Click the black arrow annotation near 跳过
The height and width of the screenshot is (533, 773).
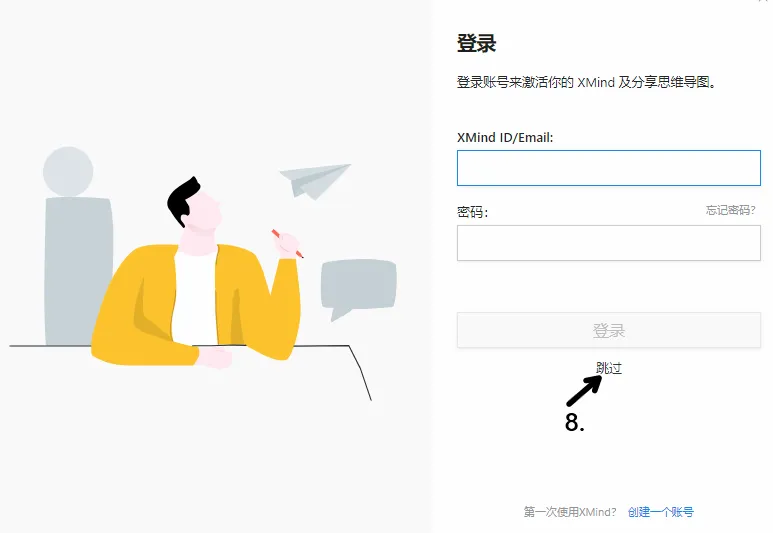pyautogui.click(x=585, y=390)
